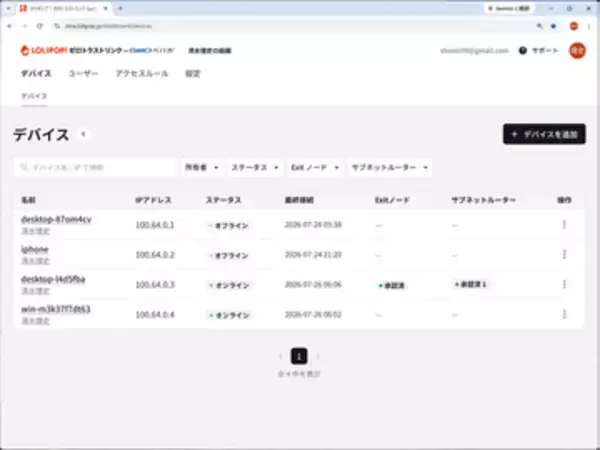Open device win-m3k37f7dt63
600x450 pixels.
point(56,309)
